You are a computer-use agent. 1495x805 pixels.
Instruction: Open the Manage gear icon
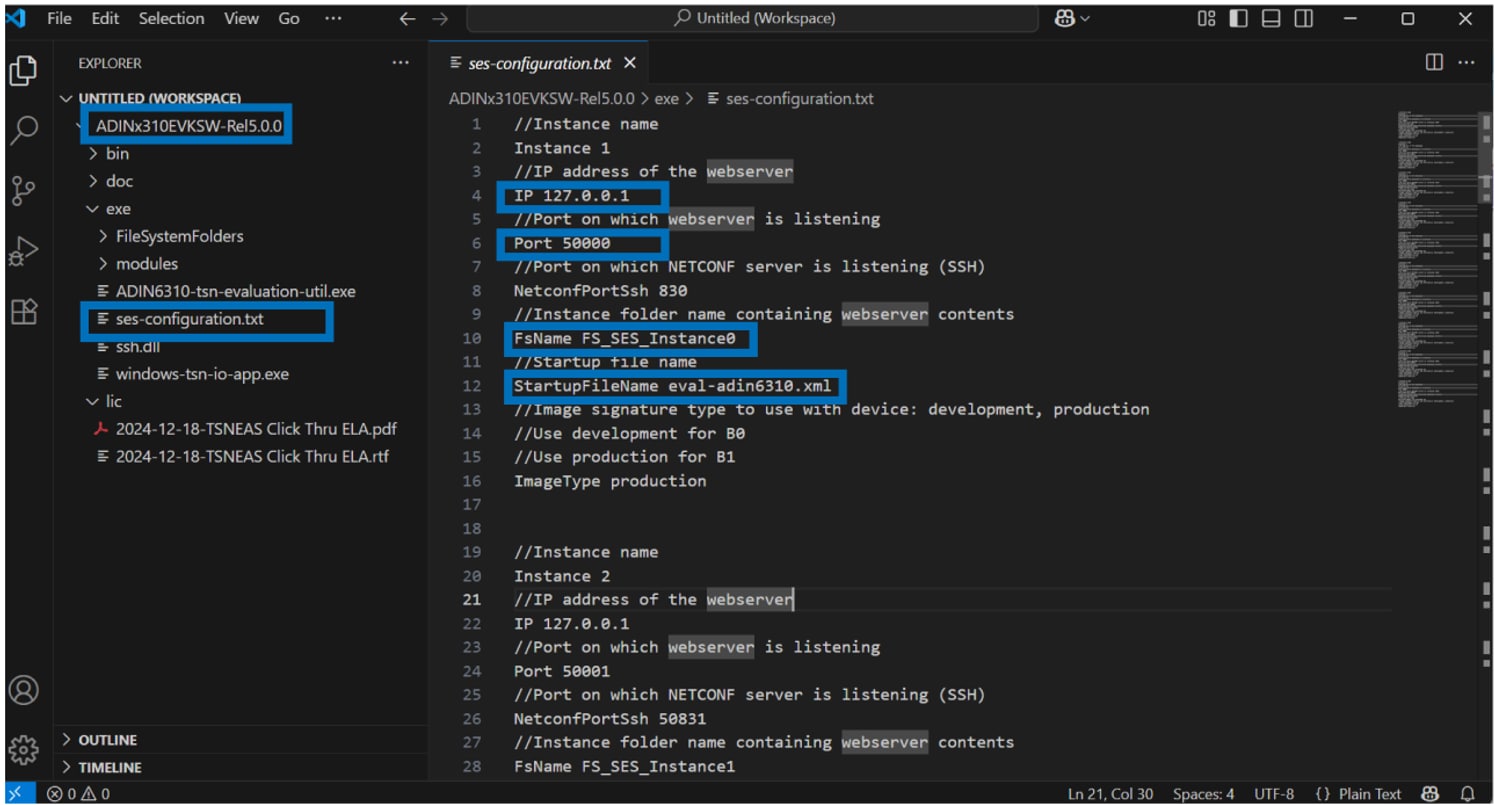tap(23, 748)
